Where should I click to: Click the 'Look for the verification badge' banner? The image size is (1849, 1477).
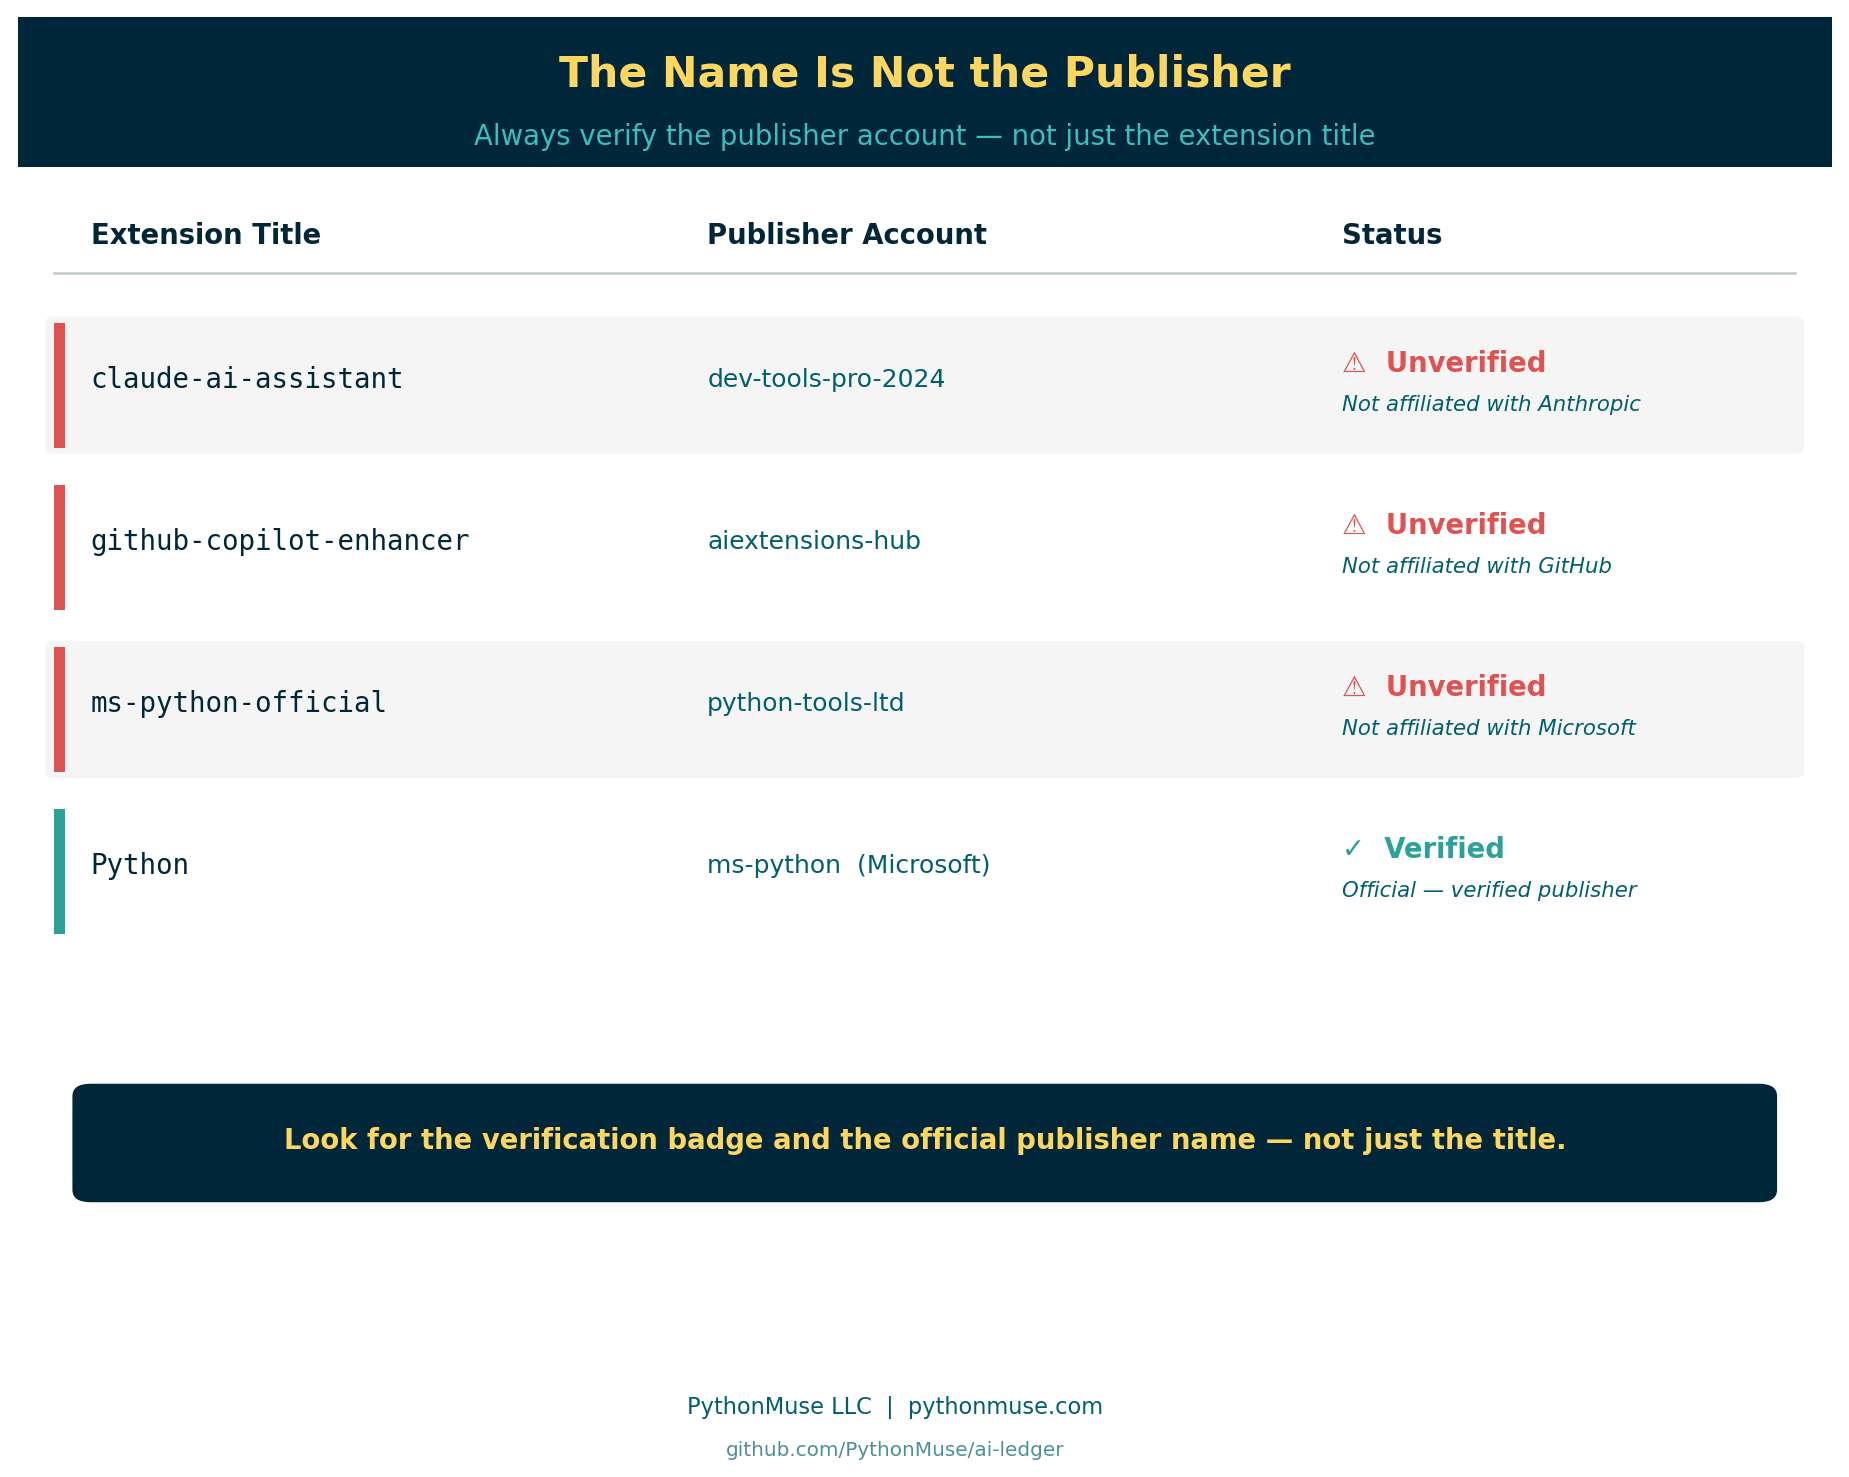(x=924, y=1142)
